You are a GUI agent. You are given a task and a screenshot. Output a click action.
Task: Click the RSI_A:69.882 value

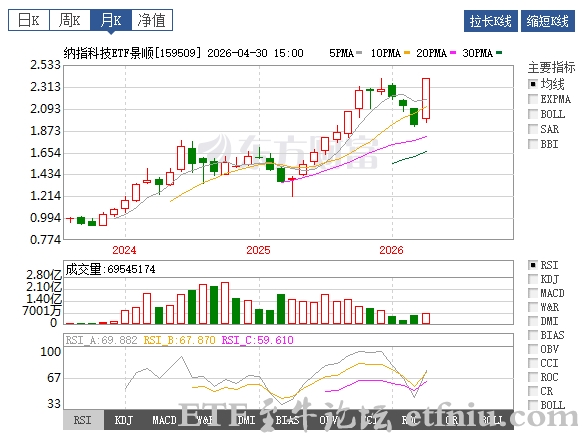click(x=102, y=340)
